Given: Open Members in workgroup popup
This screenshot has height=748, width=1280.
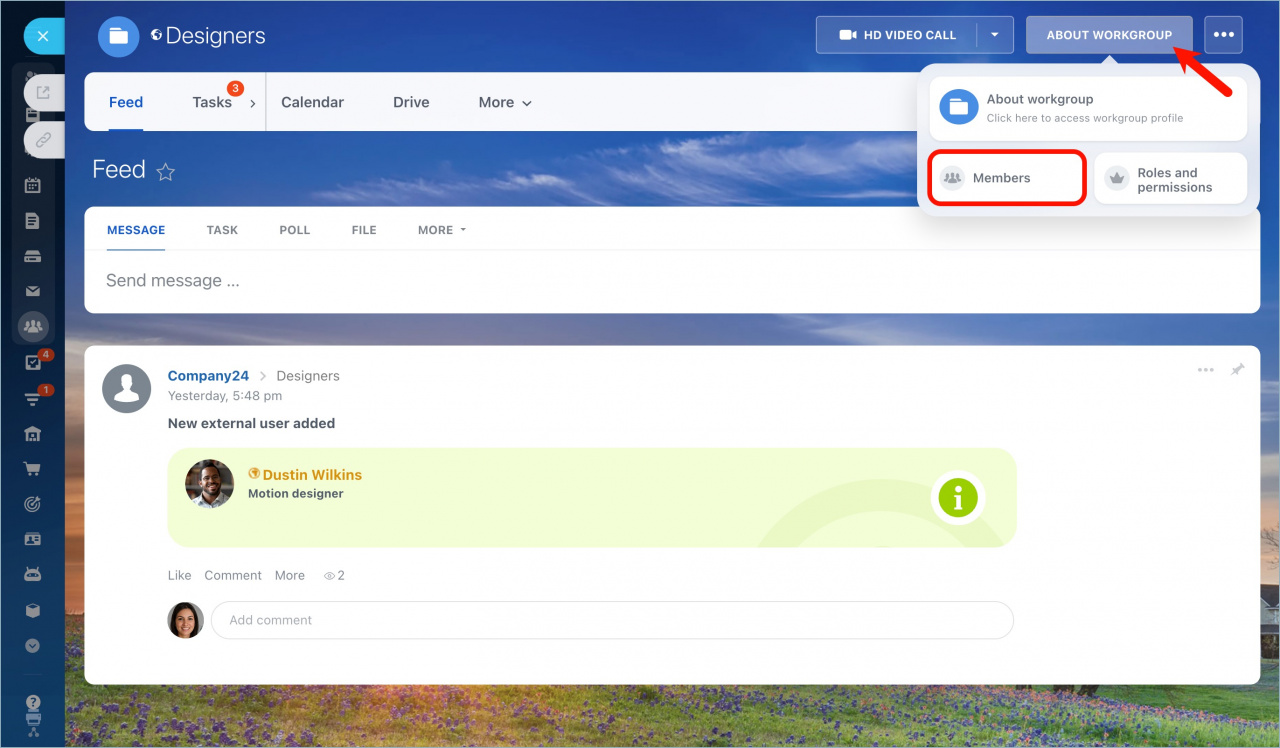Looking at the screenshot, I should (1007, 178).
